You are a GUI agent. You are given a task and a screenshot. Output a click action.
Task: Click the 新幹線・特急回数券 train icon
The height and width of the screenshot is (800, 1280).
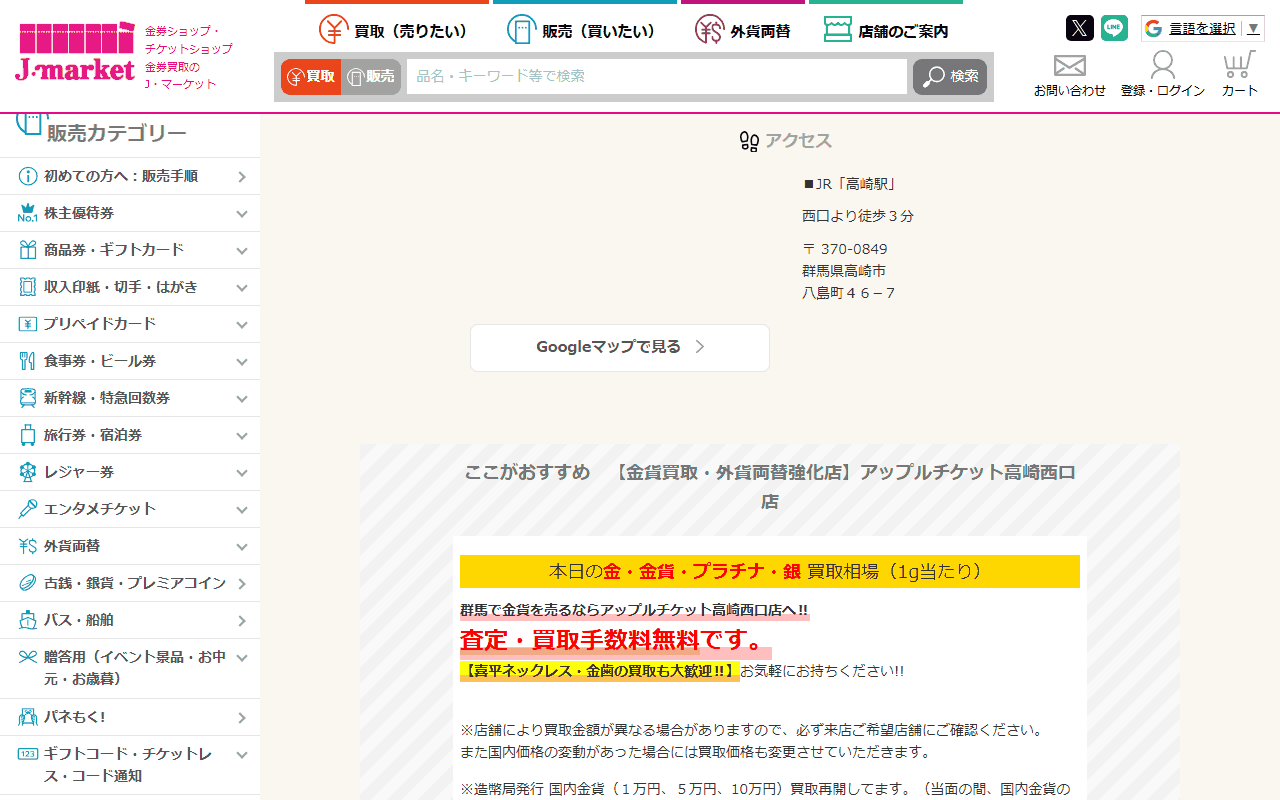(x=27, y=398)
